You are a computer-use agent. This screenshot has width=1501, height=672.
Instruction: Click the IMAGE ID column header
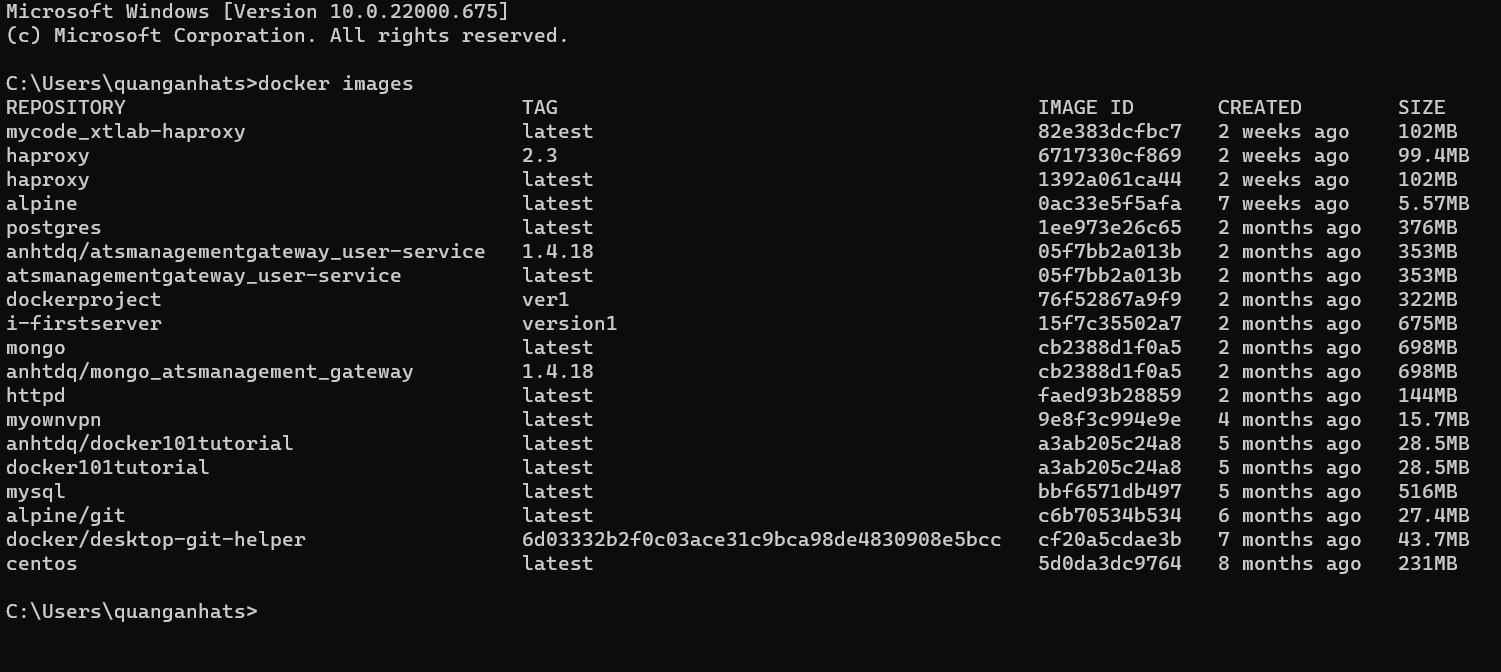1086,108
